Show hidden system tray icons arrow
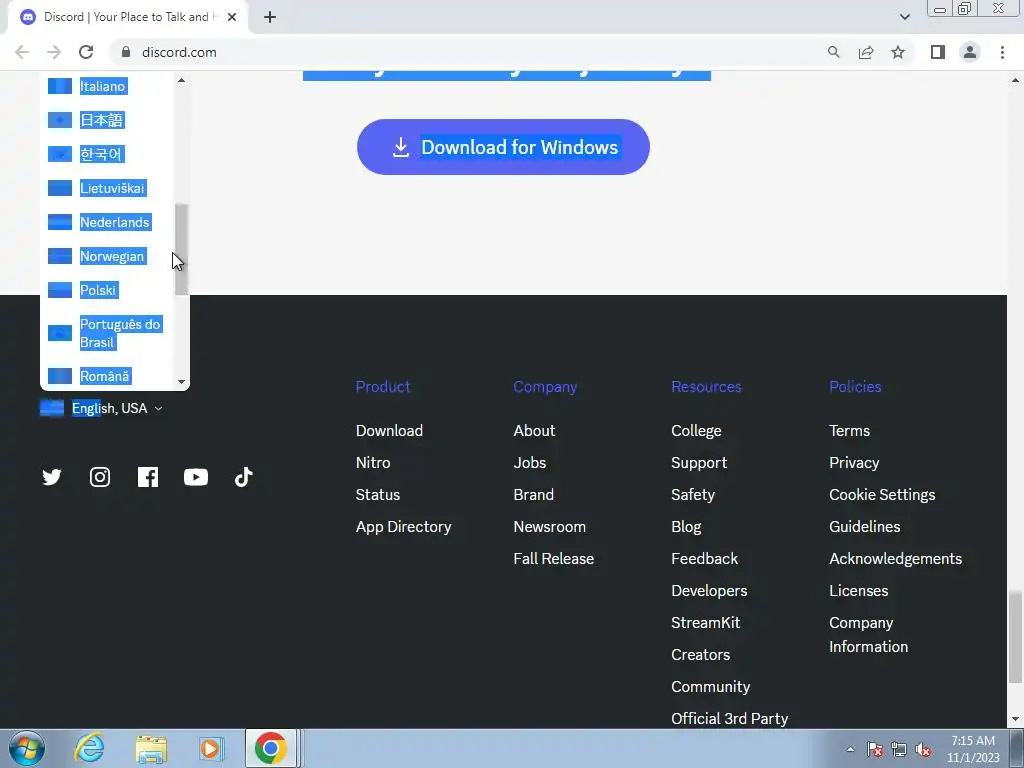1024x768 pixels. [850, 749]
